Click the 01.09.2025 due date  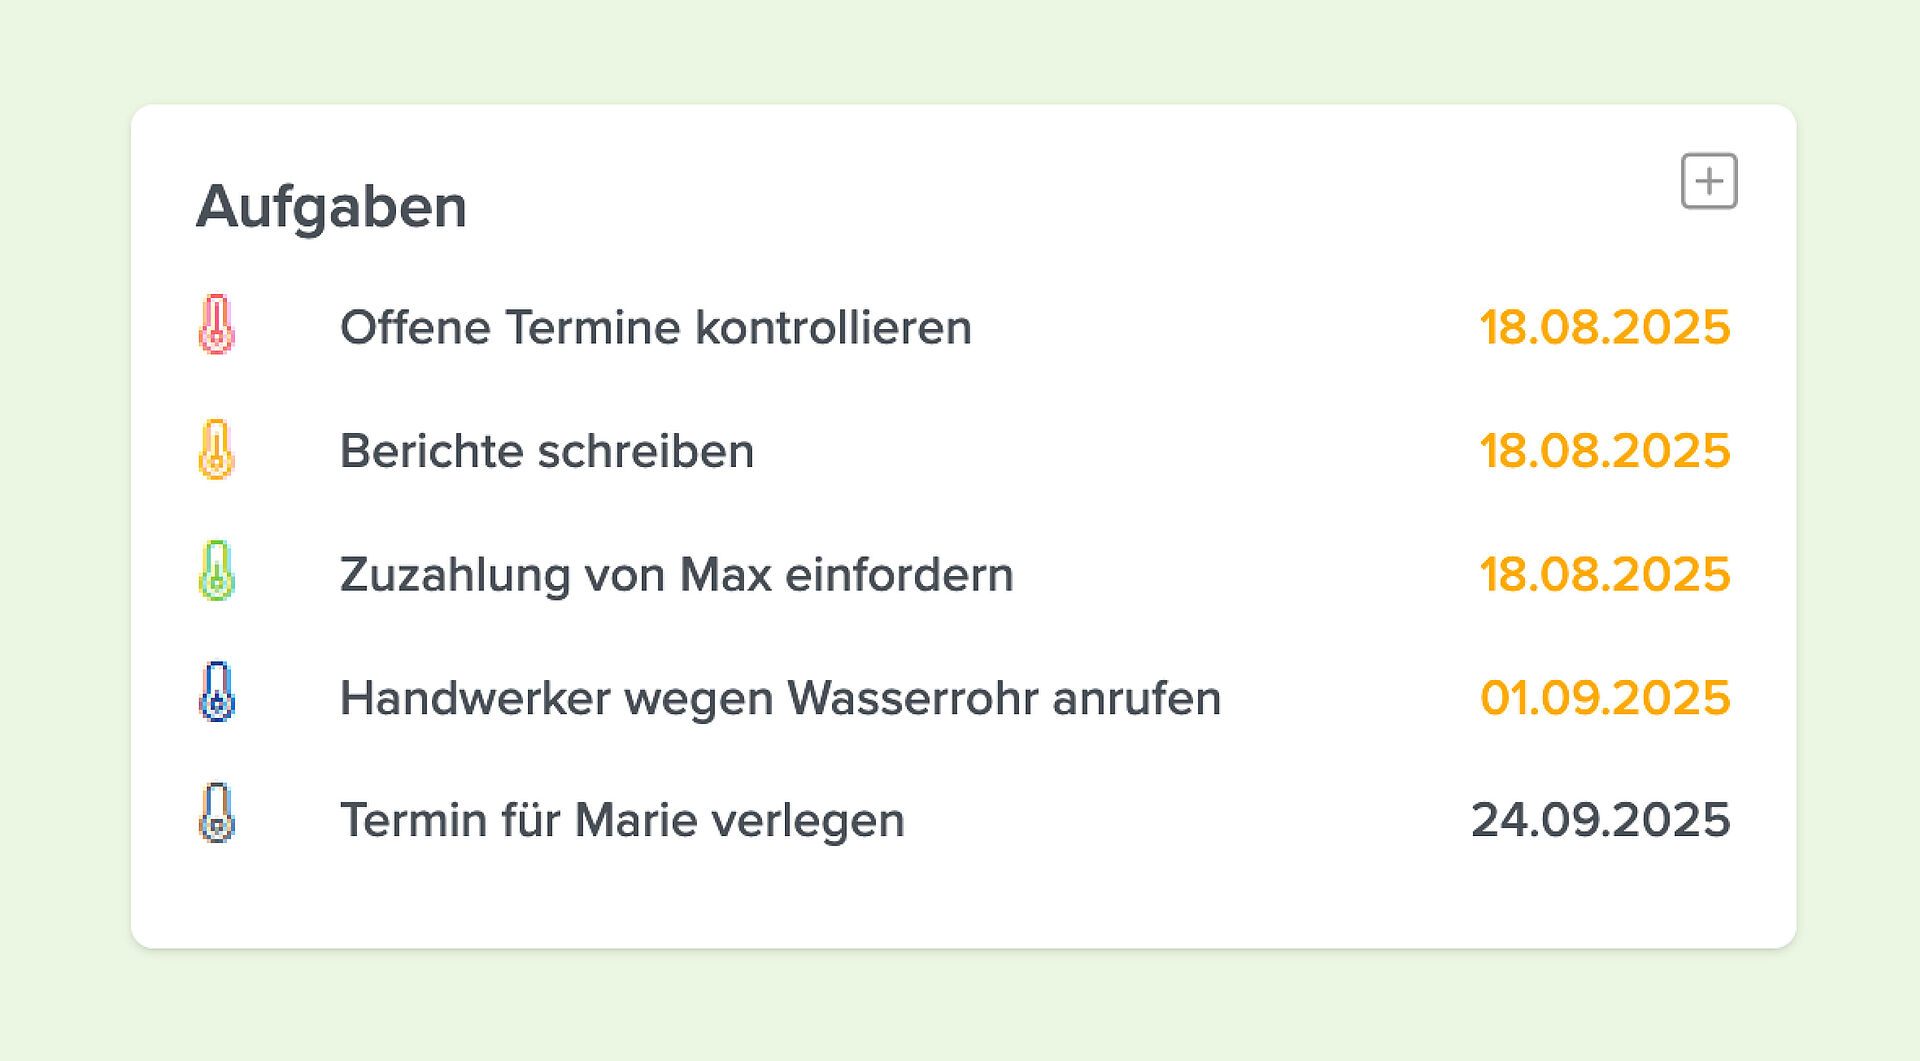click(1605, 697)
